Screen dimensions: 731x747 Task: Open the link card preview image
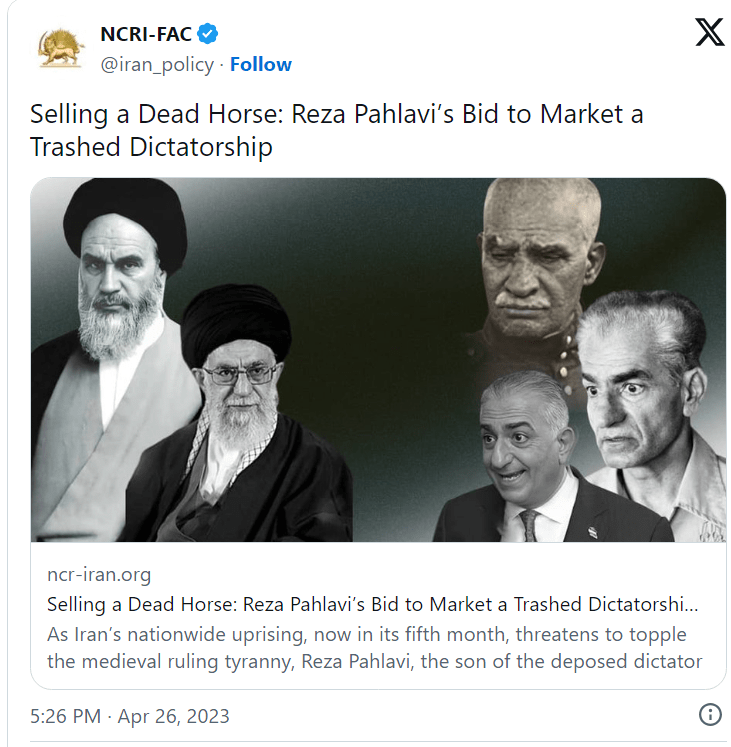[x=378, y=360]
